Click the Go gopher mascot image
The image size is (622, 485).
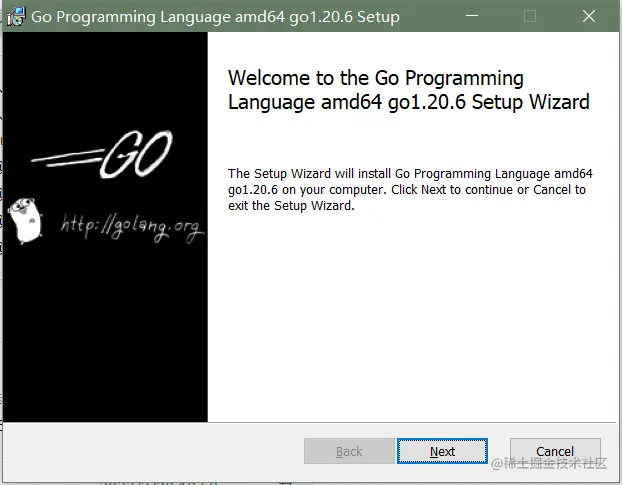(25, 220)
